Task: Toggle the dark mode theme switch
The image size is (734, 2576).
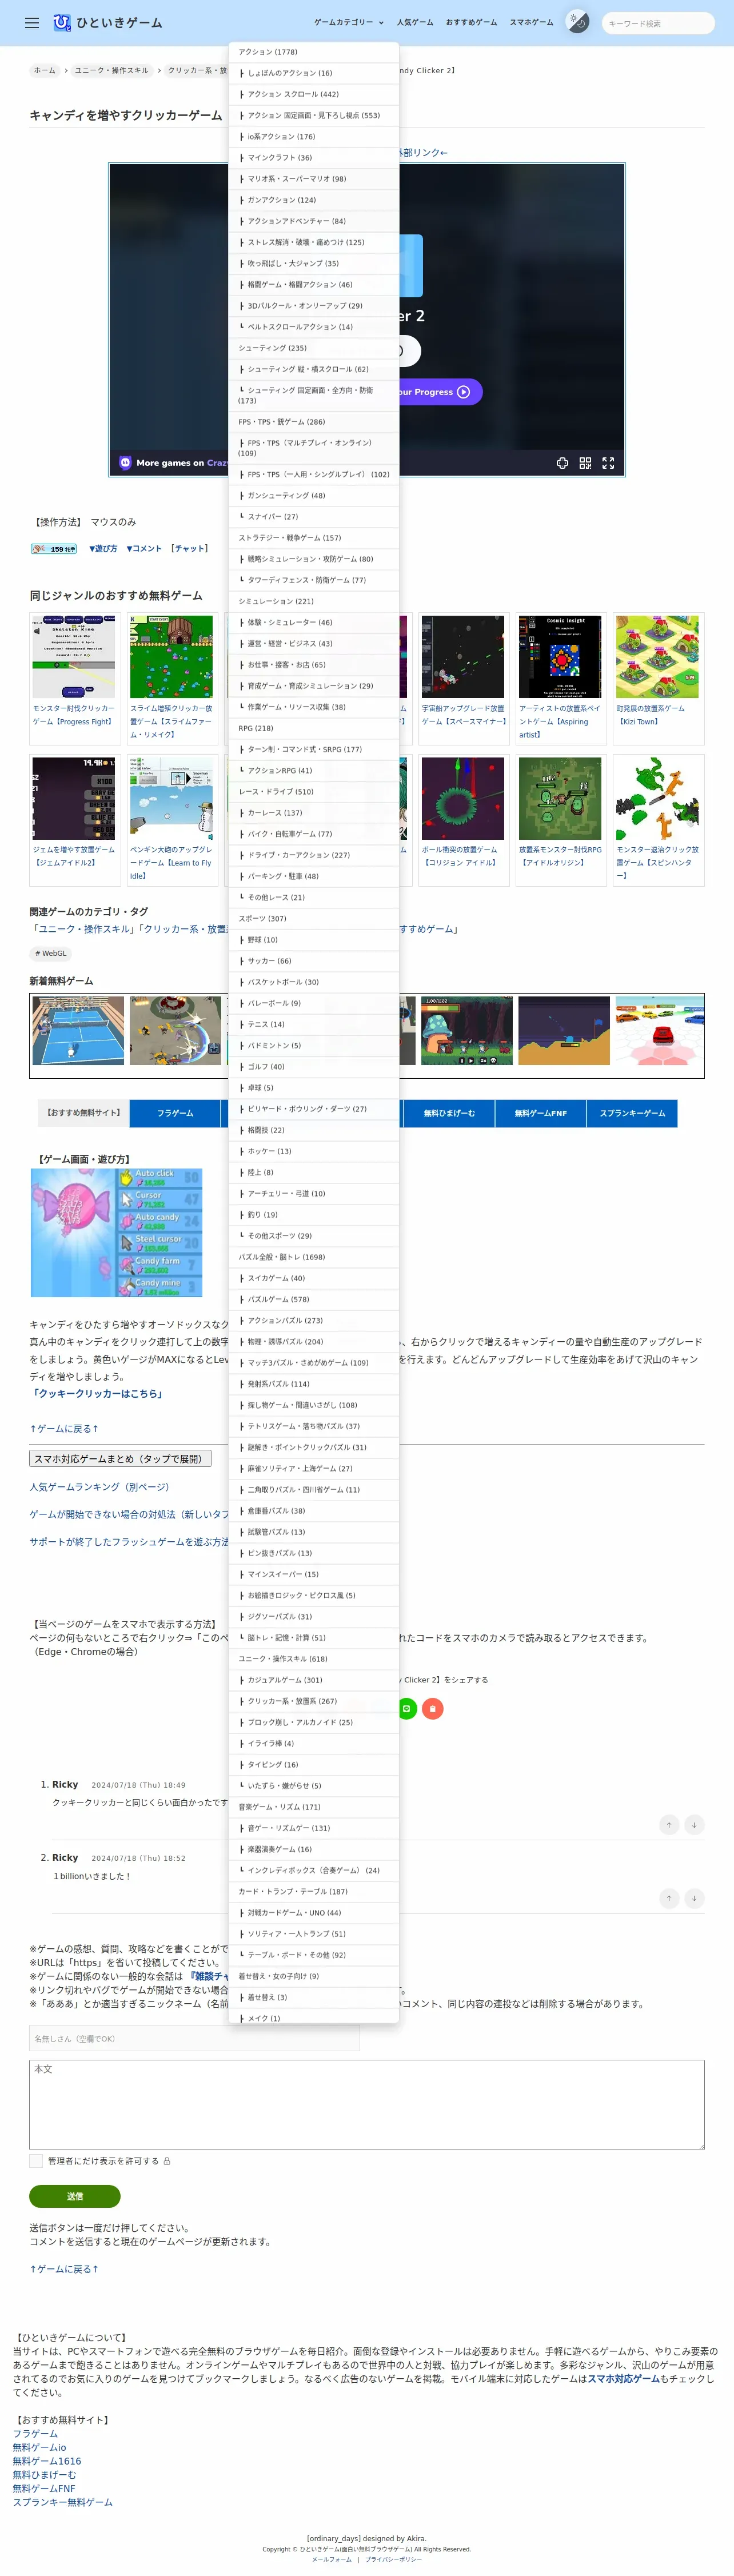Action: [578, 22]
